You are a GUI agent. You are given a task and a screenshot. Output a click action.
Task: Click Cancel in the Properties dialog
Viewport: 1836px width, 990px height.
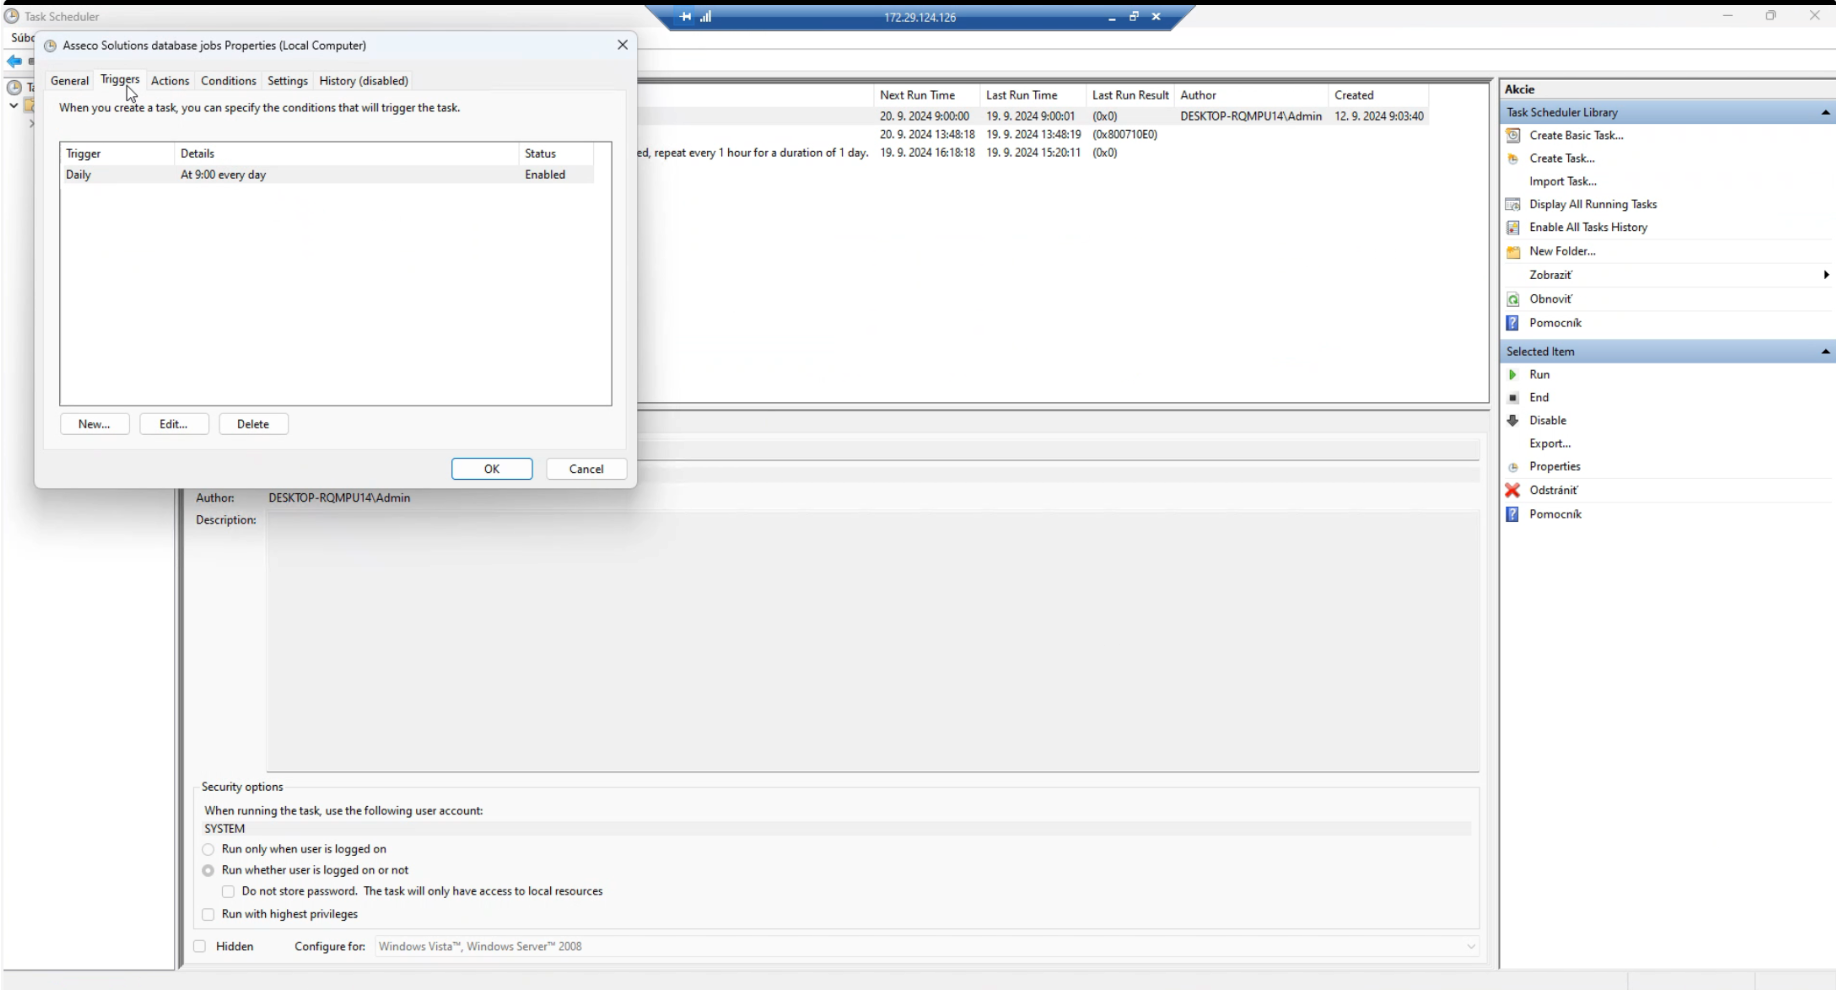(x=586, y=469)
